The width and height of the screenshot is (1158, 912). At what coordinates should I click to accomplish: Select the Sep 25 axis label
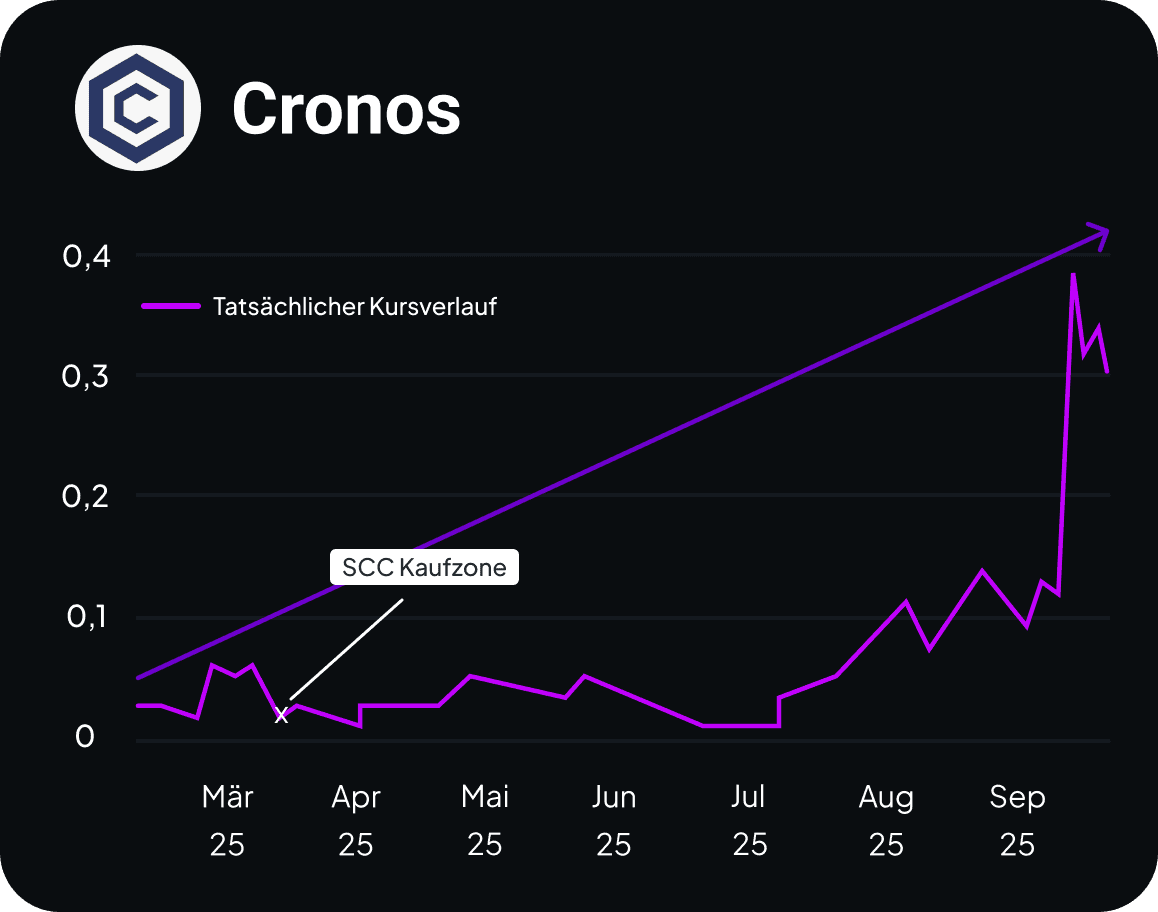[x=1018, y=820]
